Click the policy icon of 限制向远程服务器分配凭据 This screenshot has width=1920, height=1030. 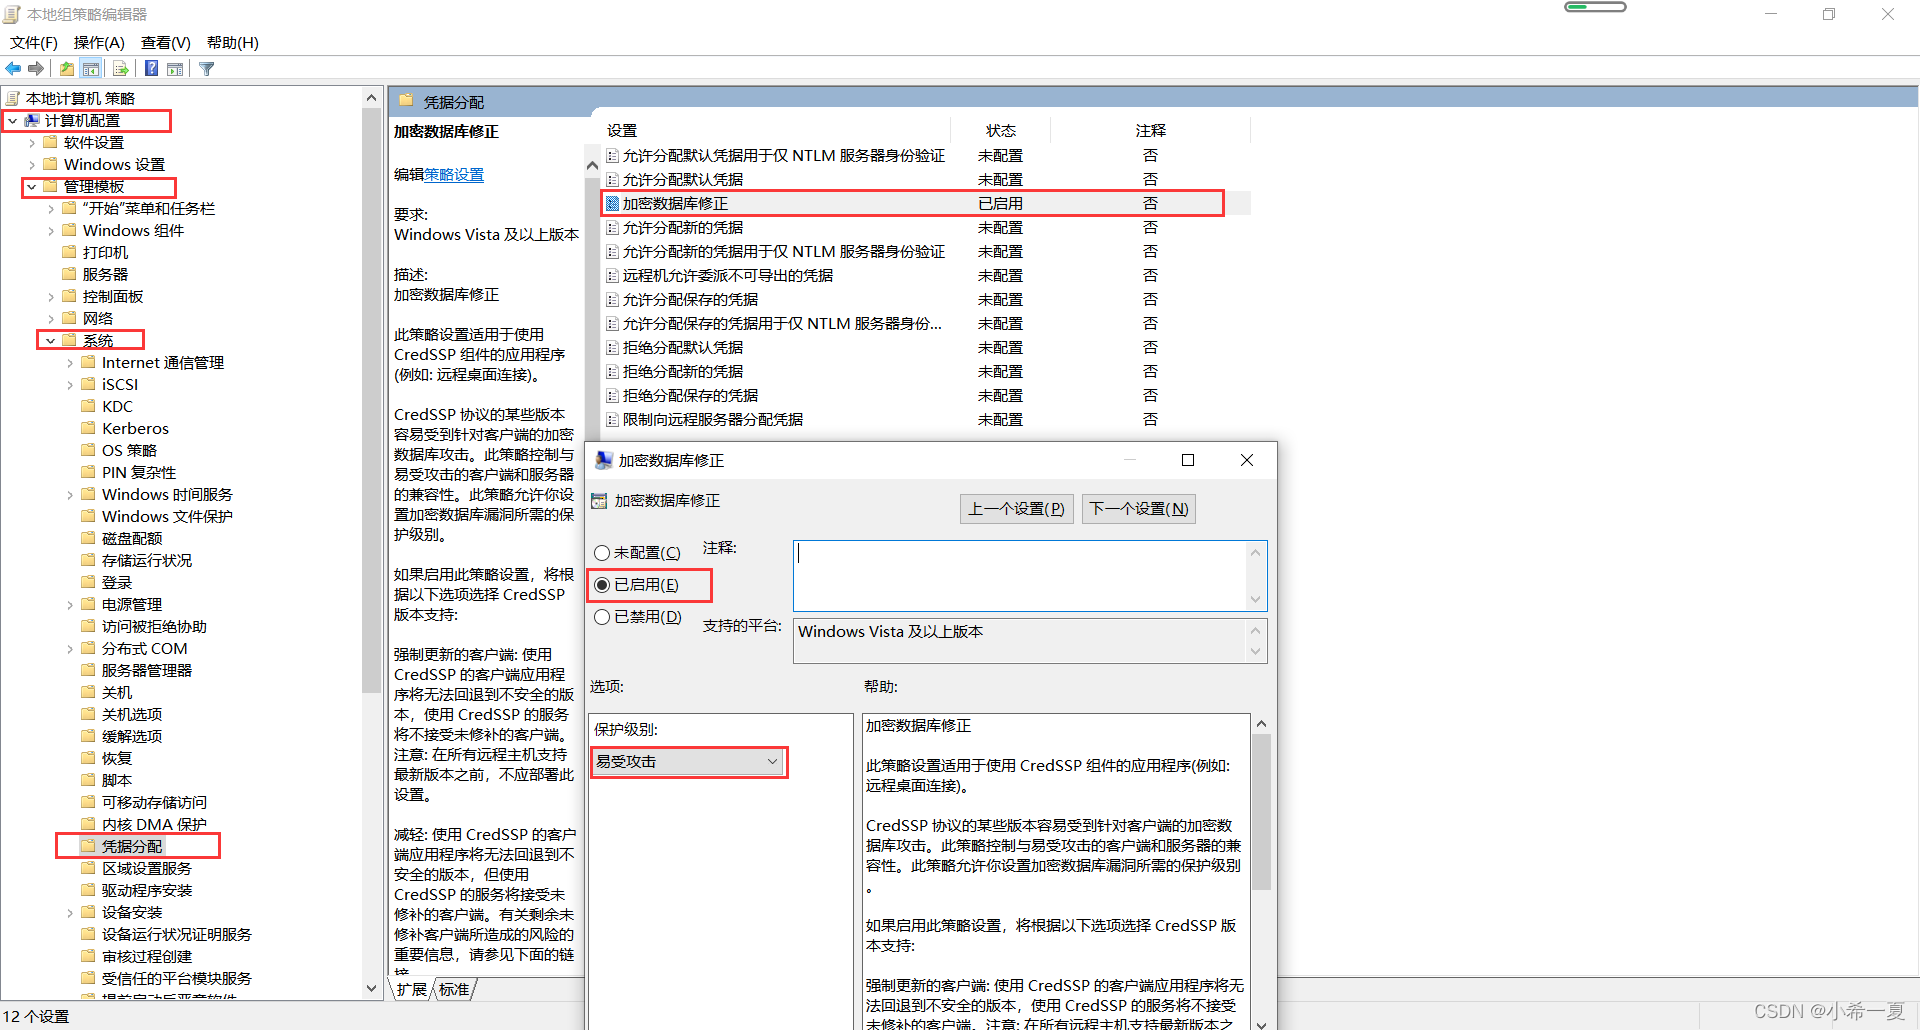[612, 419]
